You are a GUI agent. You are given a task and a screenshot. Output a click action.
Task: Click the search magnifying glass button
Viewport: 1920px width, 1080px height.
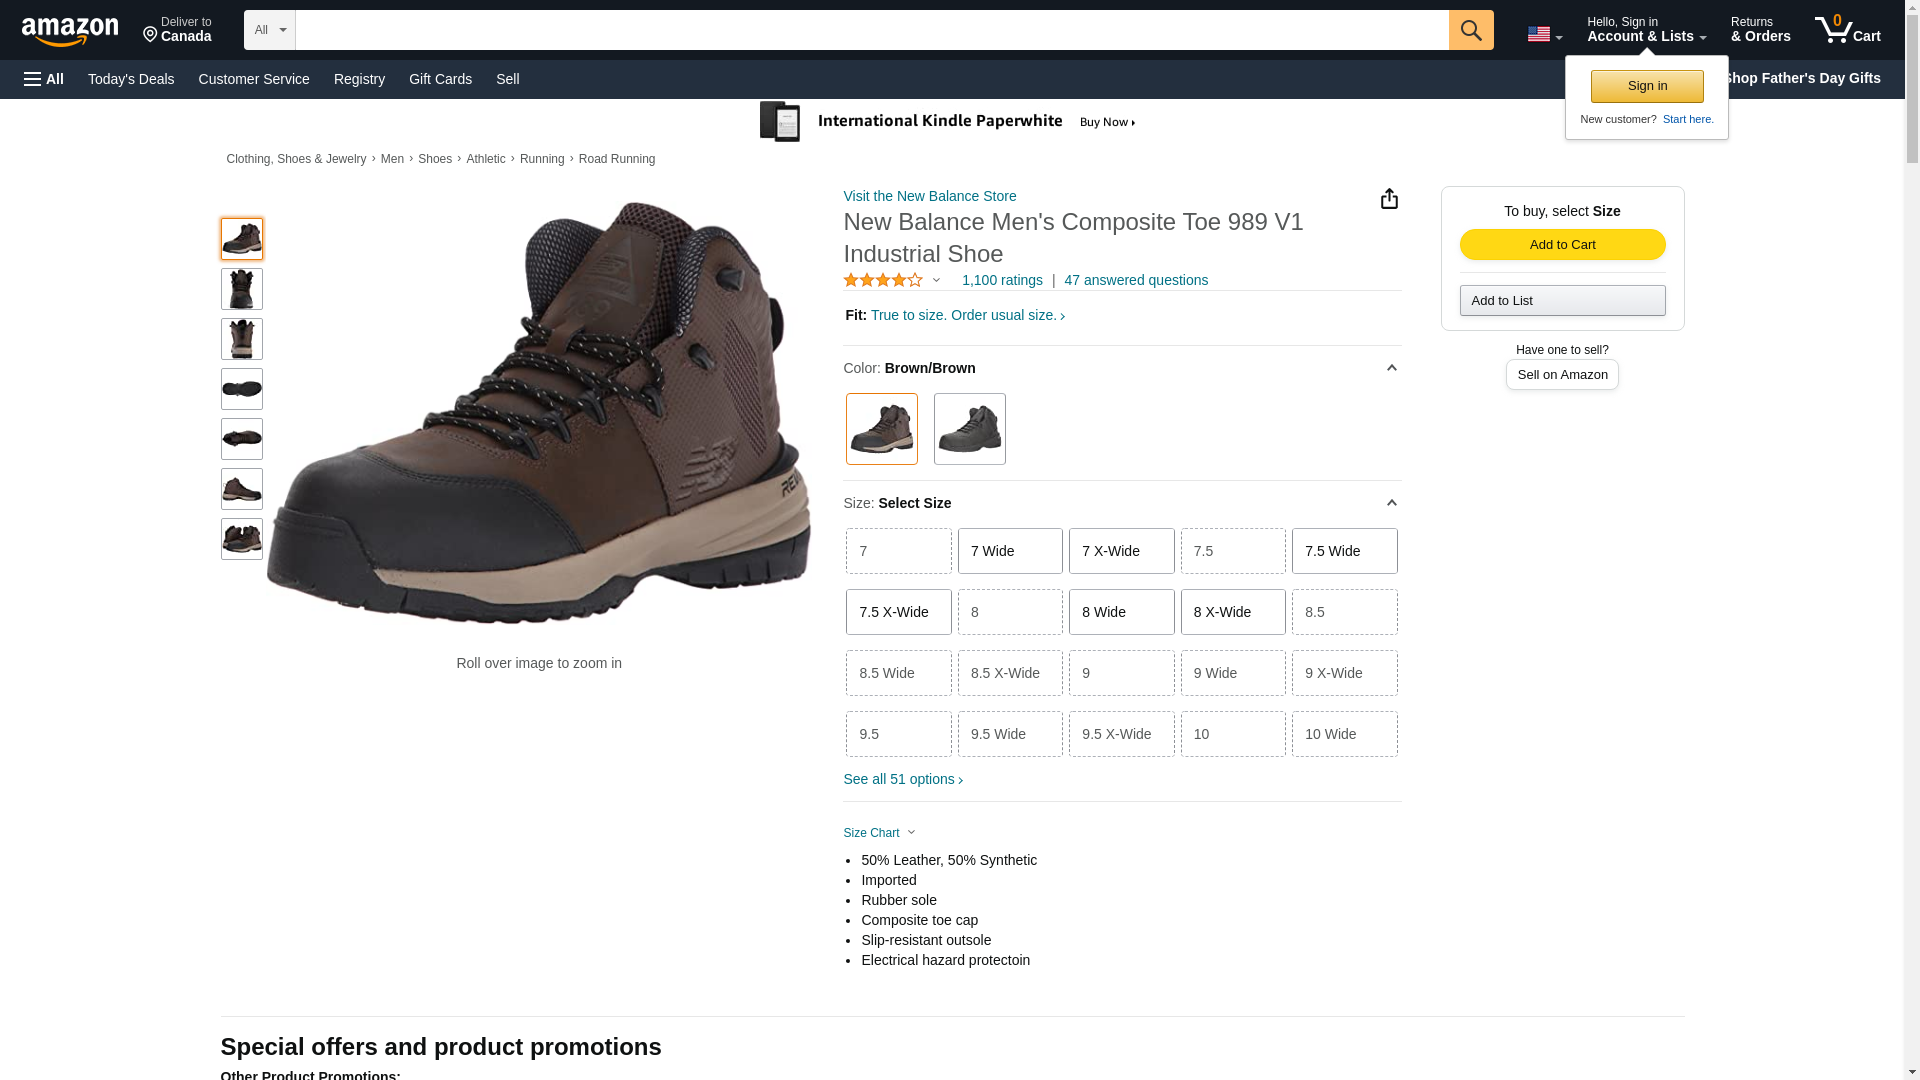(1470, 30)
